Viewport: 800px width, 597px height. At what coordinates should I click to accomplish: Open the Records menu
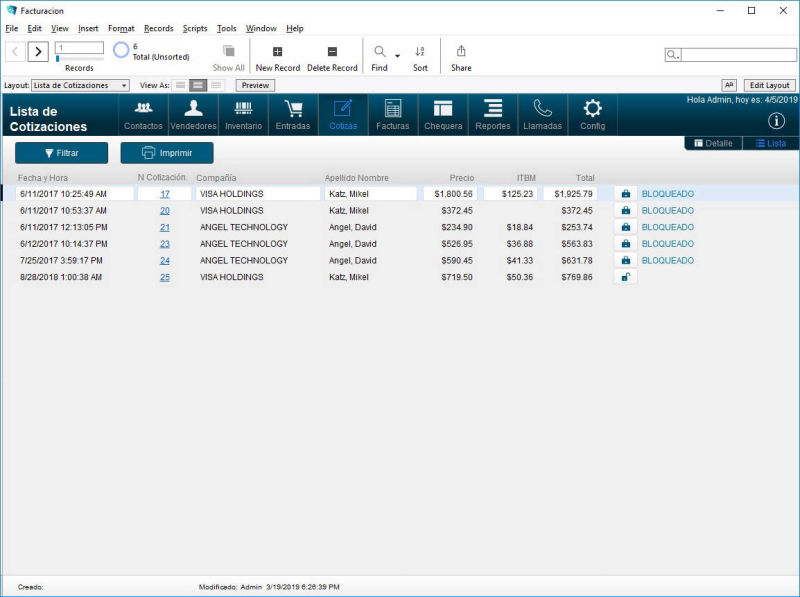[159, 29]
